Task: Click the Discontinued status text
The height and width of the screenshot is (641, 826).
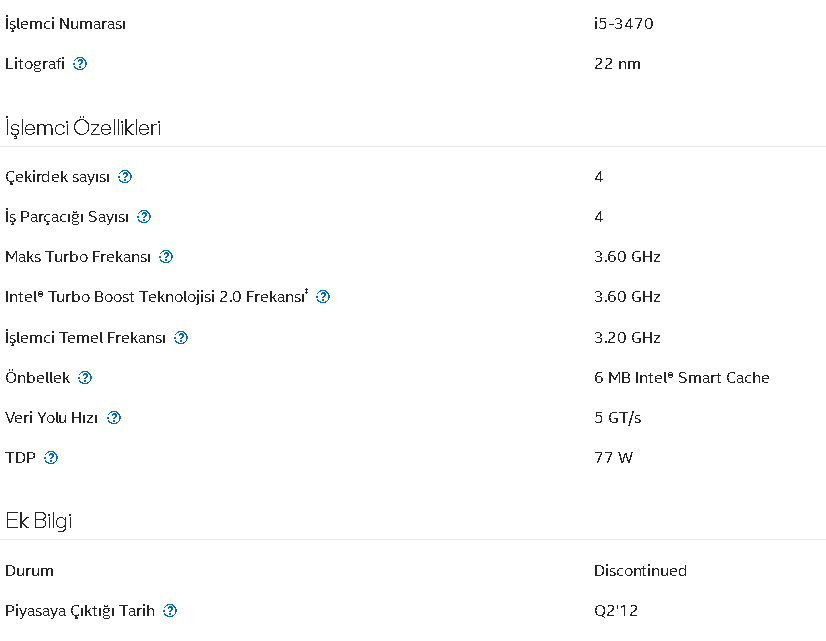Action: point(640,571)
